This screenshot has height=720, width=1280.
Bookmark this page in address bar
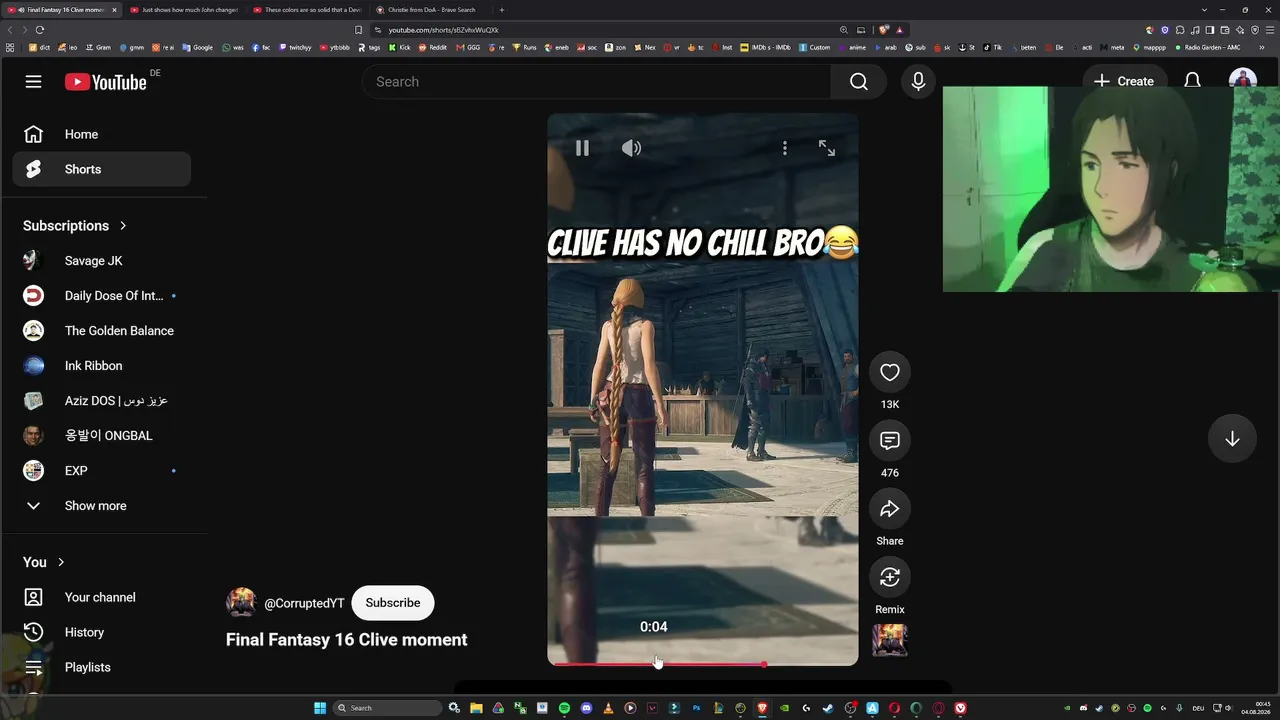(x=359, y=30)
